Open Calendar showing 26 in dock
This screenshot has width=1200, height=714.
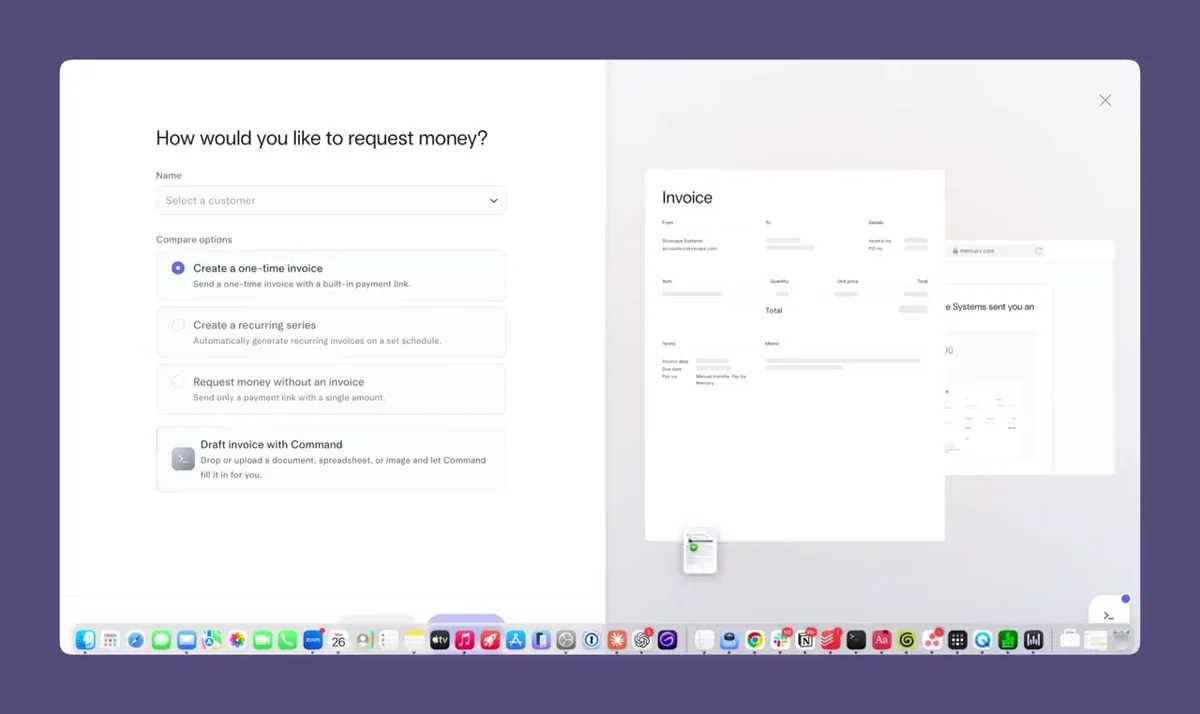[338, 640]
